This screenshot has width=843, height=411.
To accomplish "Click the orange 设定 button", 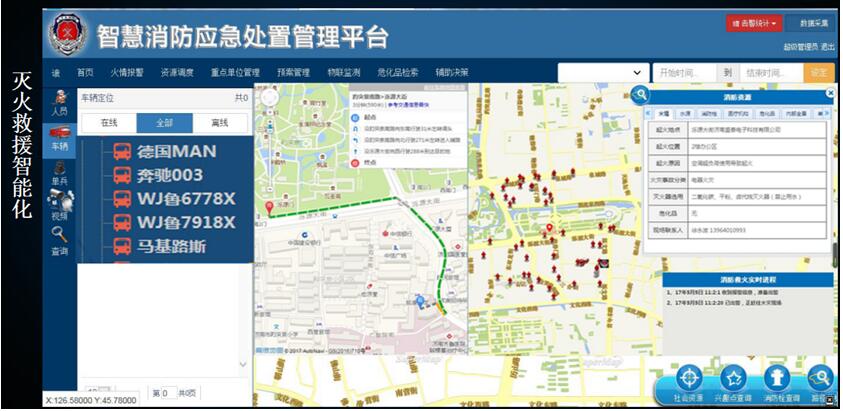I will tap(819, 73).
